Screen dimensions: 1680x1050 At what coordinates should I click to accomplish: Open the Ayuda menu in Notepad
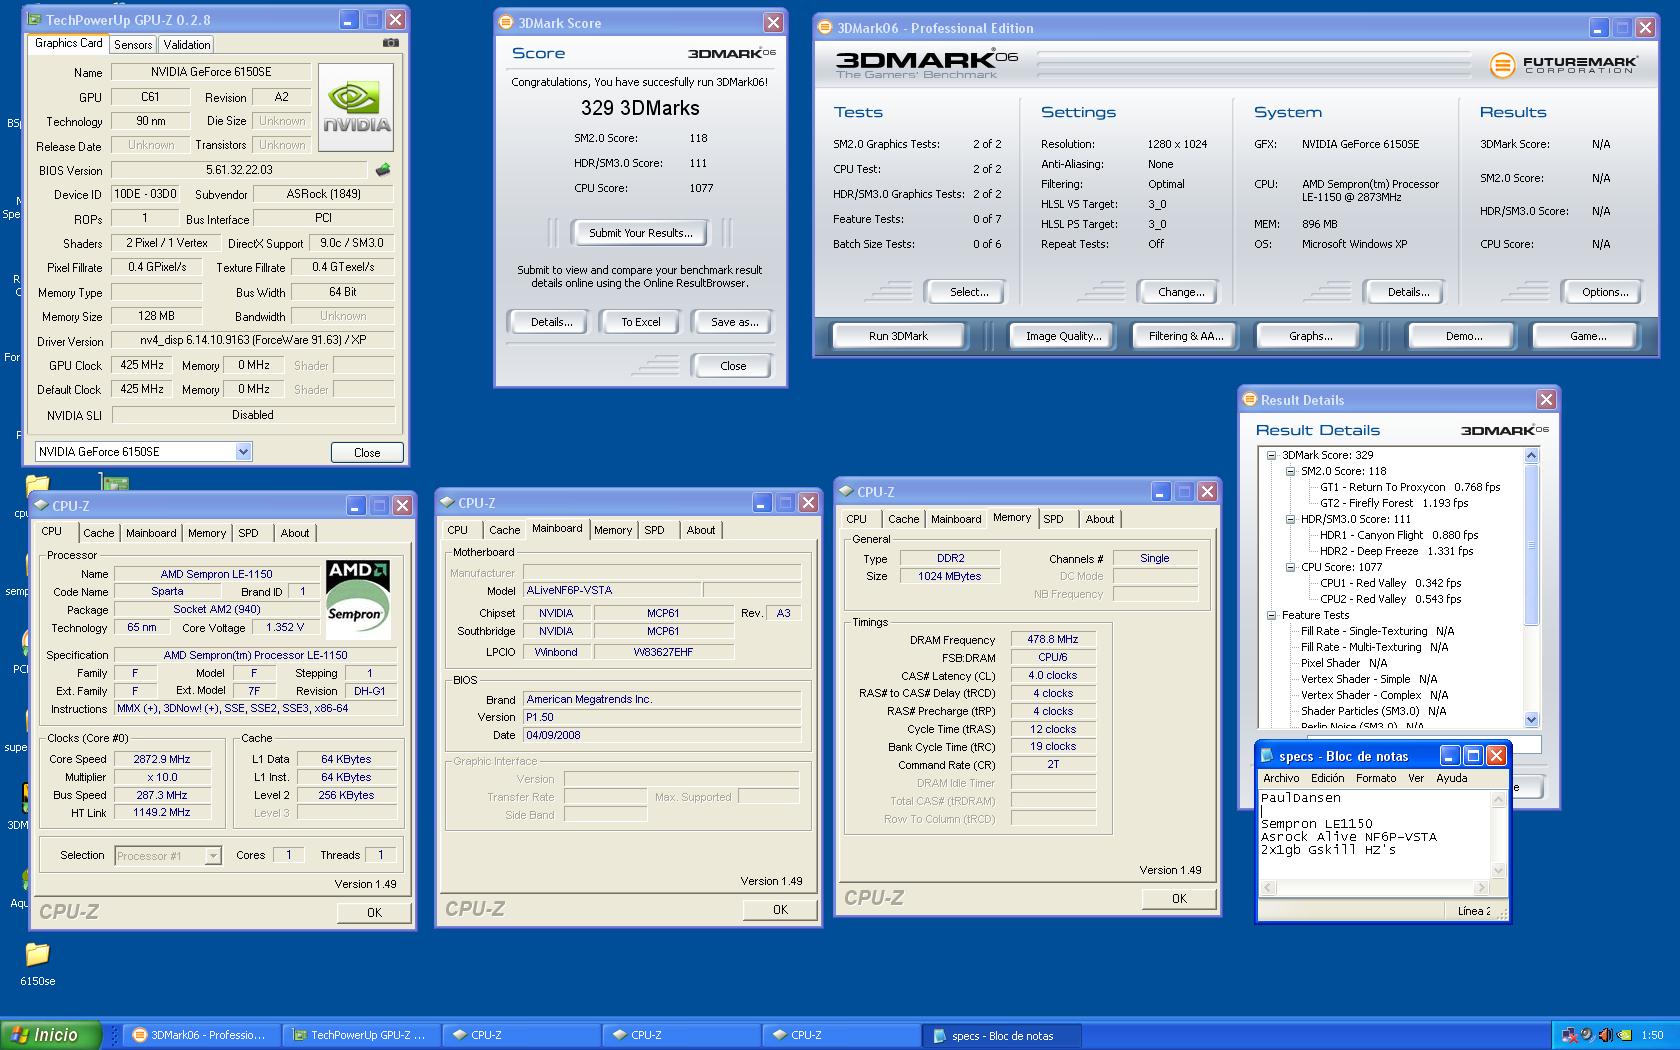click(1452, 778)
